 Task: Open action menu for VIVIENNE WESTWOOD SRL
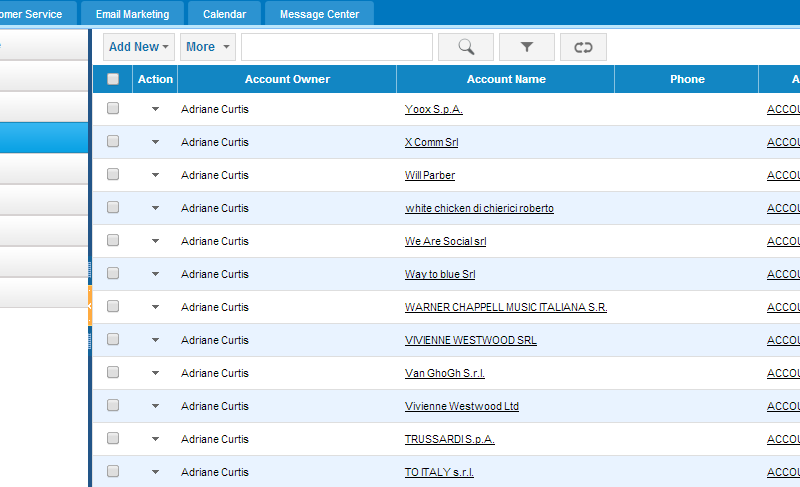pyautogui.click(x=156, y=340)
